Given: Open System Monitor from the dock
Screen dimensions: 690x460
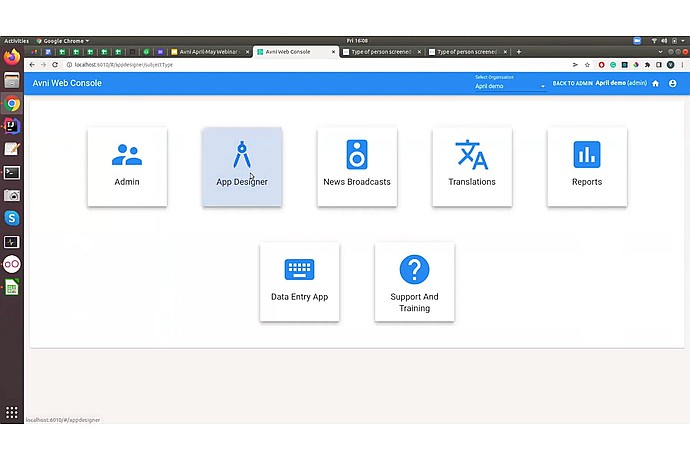Looking at the screenshot, I should pos(12,242).
